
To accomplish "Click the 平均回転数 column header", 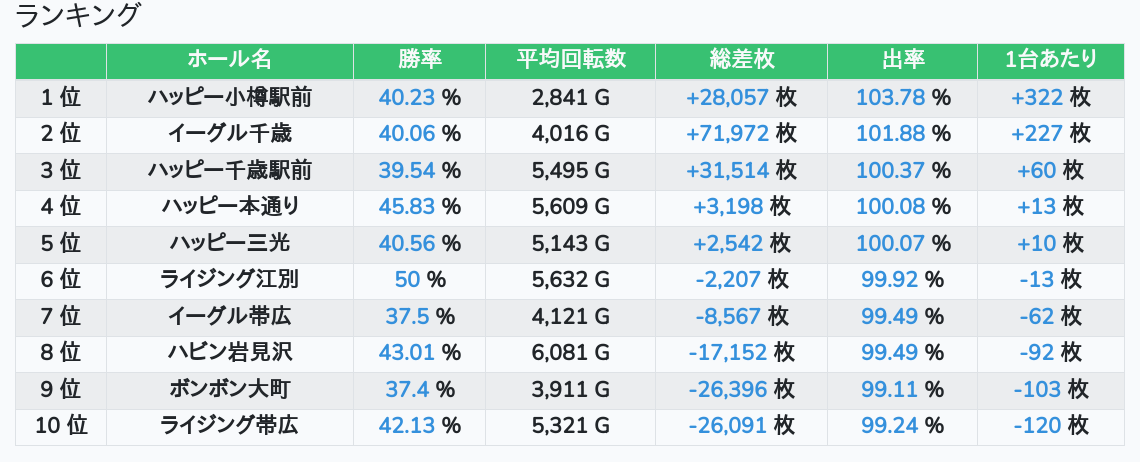I will coord(570,60).
